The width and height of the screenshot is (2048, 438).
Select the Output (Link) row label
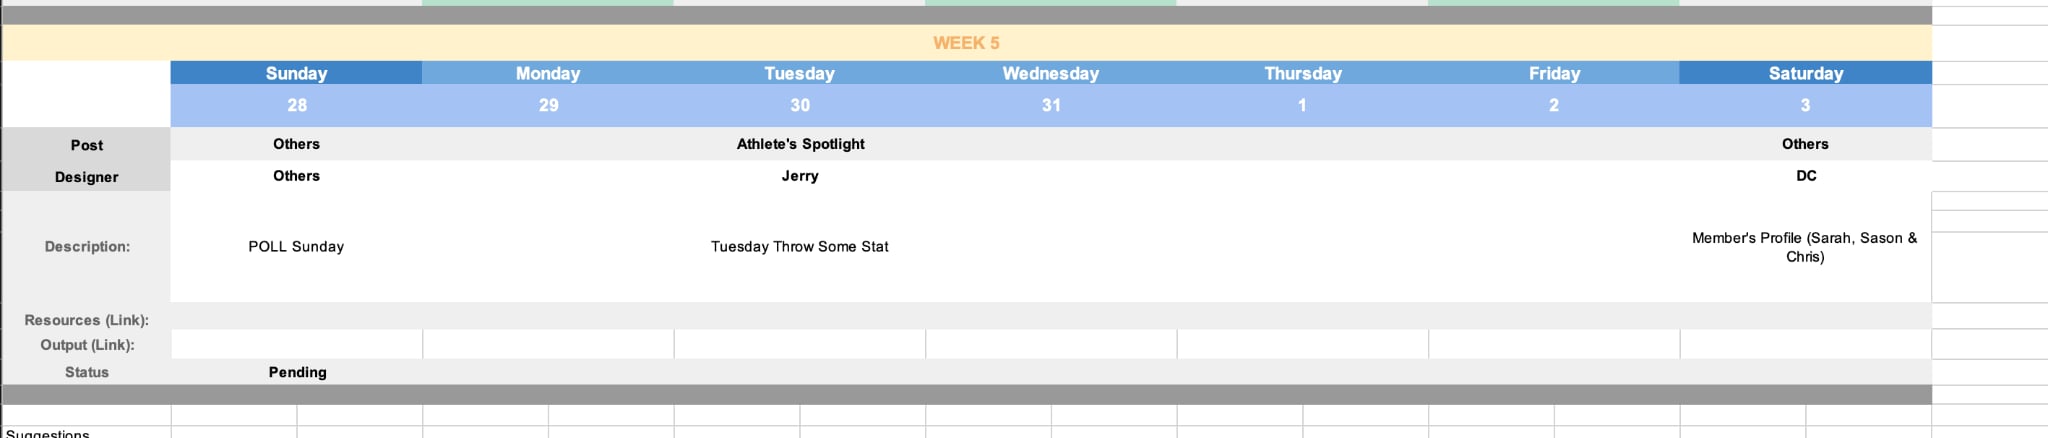point(87,345)
